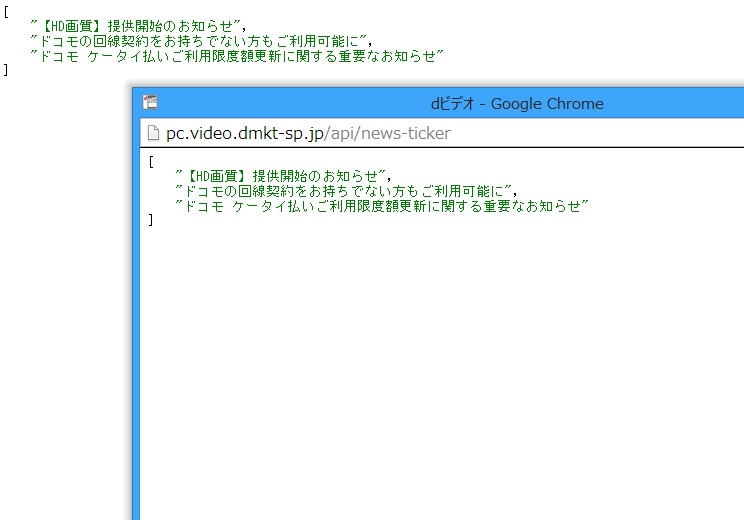Click the opening bracket in the background page
744x520 pixels.
coord(6,12)
